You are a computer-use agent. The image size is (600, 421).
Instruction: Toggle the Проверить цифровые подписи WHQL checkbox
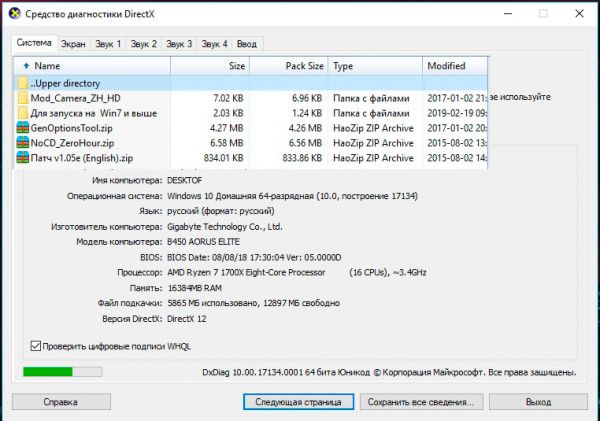(x=36, y=346)
